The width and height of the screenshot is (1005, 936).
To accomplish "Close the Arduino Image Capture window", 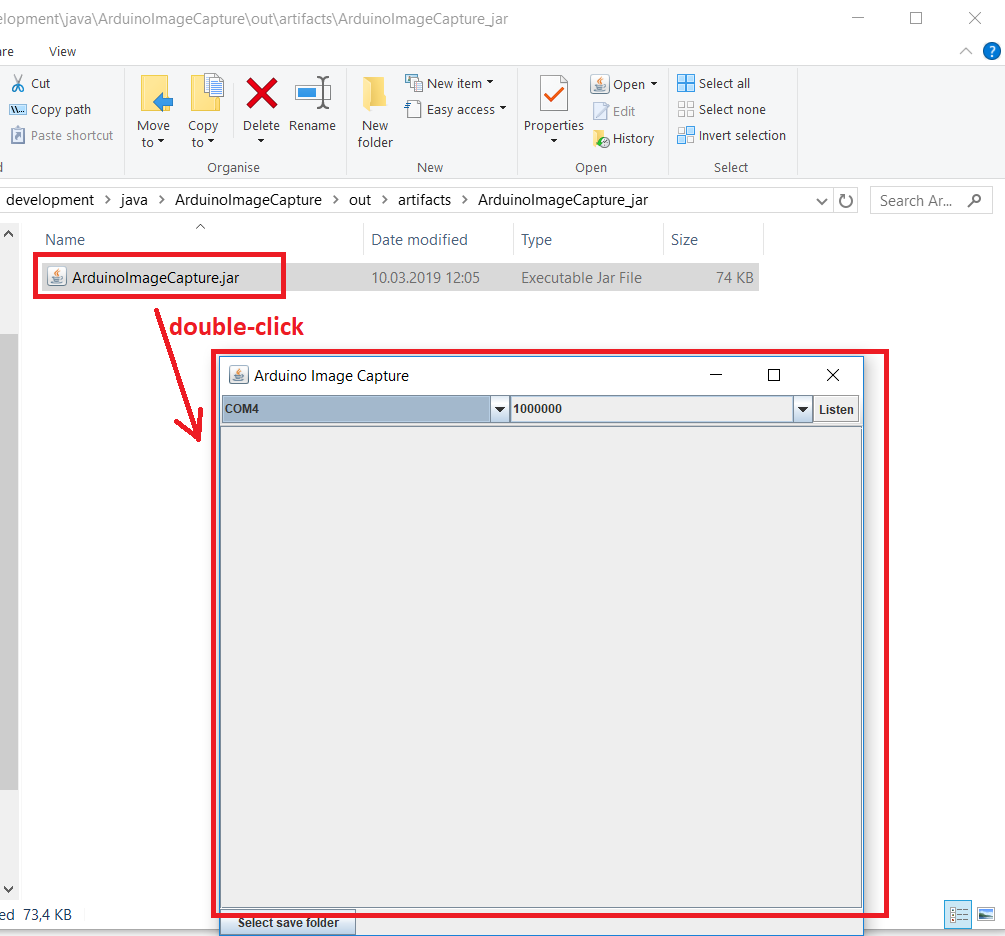I will pyautogui.click(x=833, y=375).
